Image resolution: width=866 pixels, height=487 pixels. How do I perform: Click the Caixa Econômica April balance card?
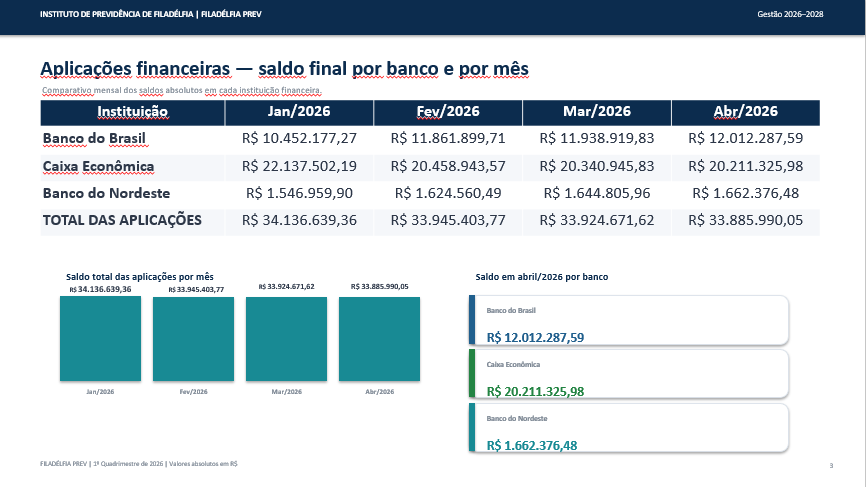[629, 374]
